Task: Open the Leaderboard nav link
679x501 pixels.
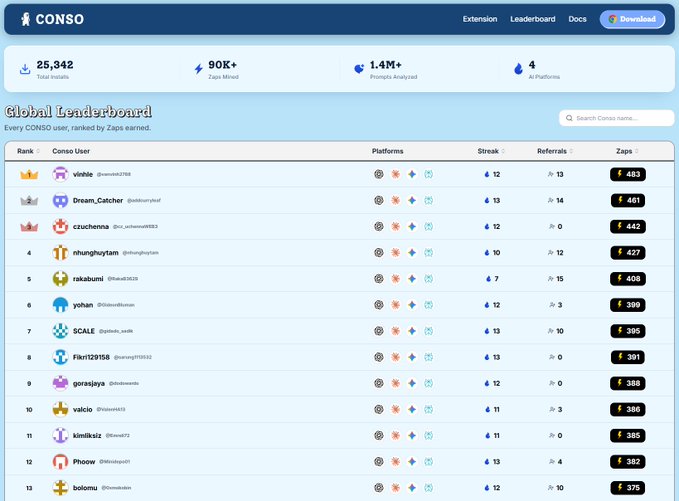Action: coord(533,19)
